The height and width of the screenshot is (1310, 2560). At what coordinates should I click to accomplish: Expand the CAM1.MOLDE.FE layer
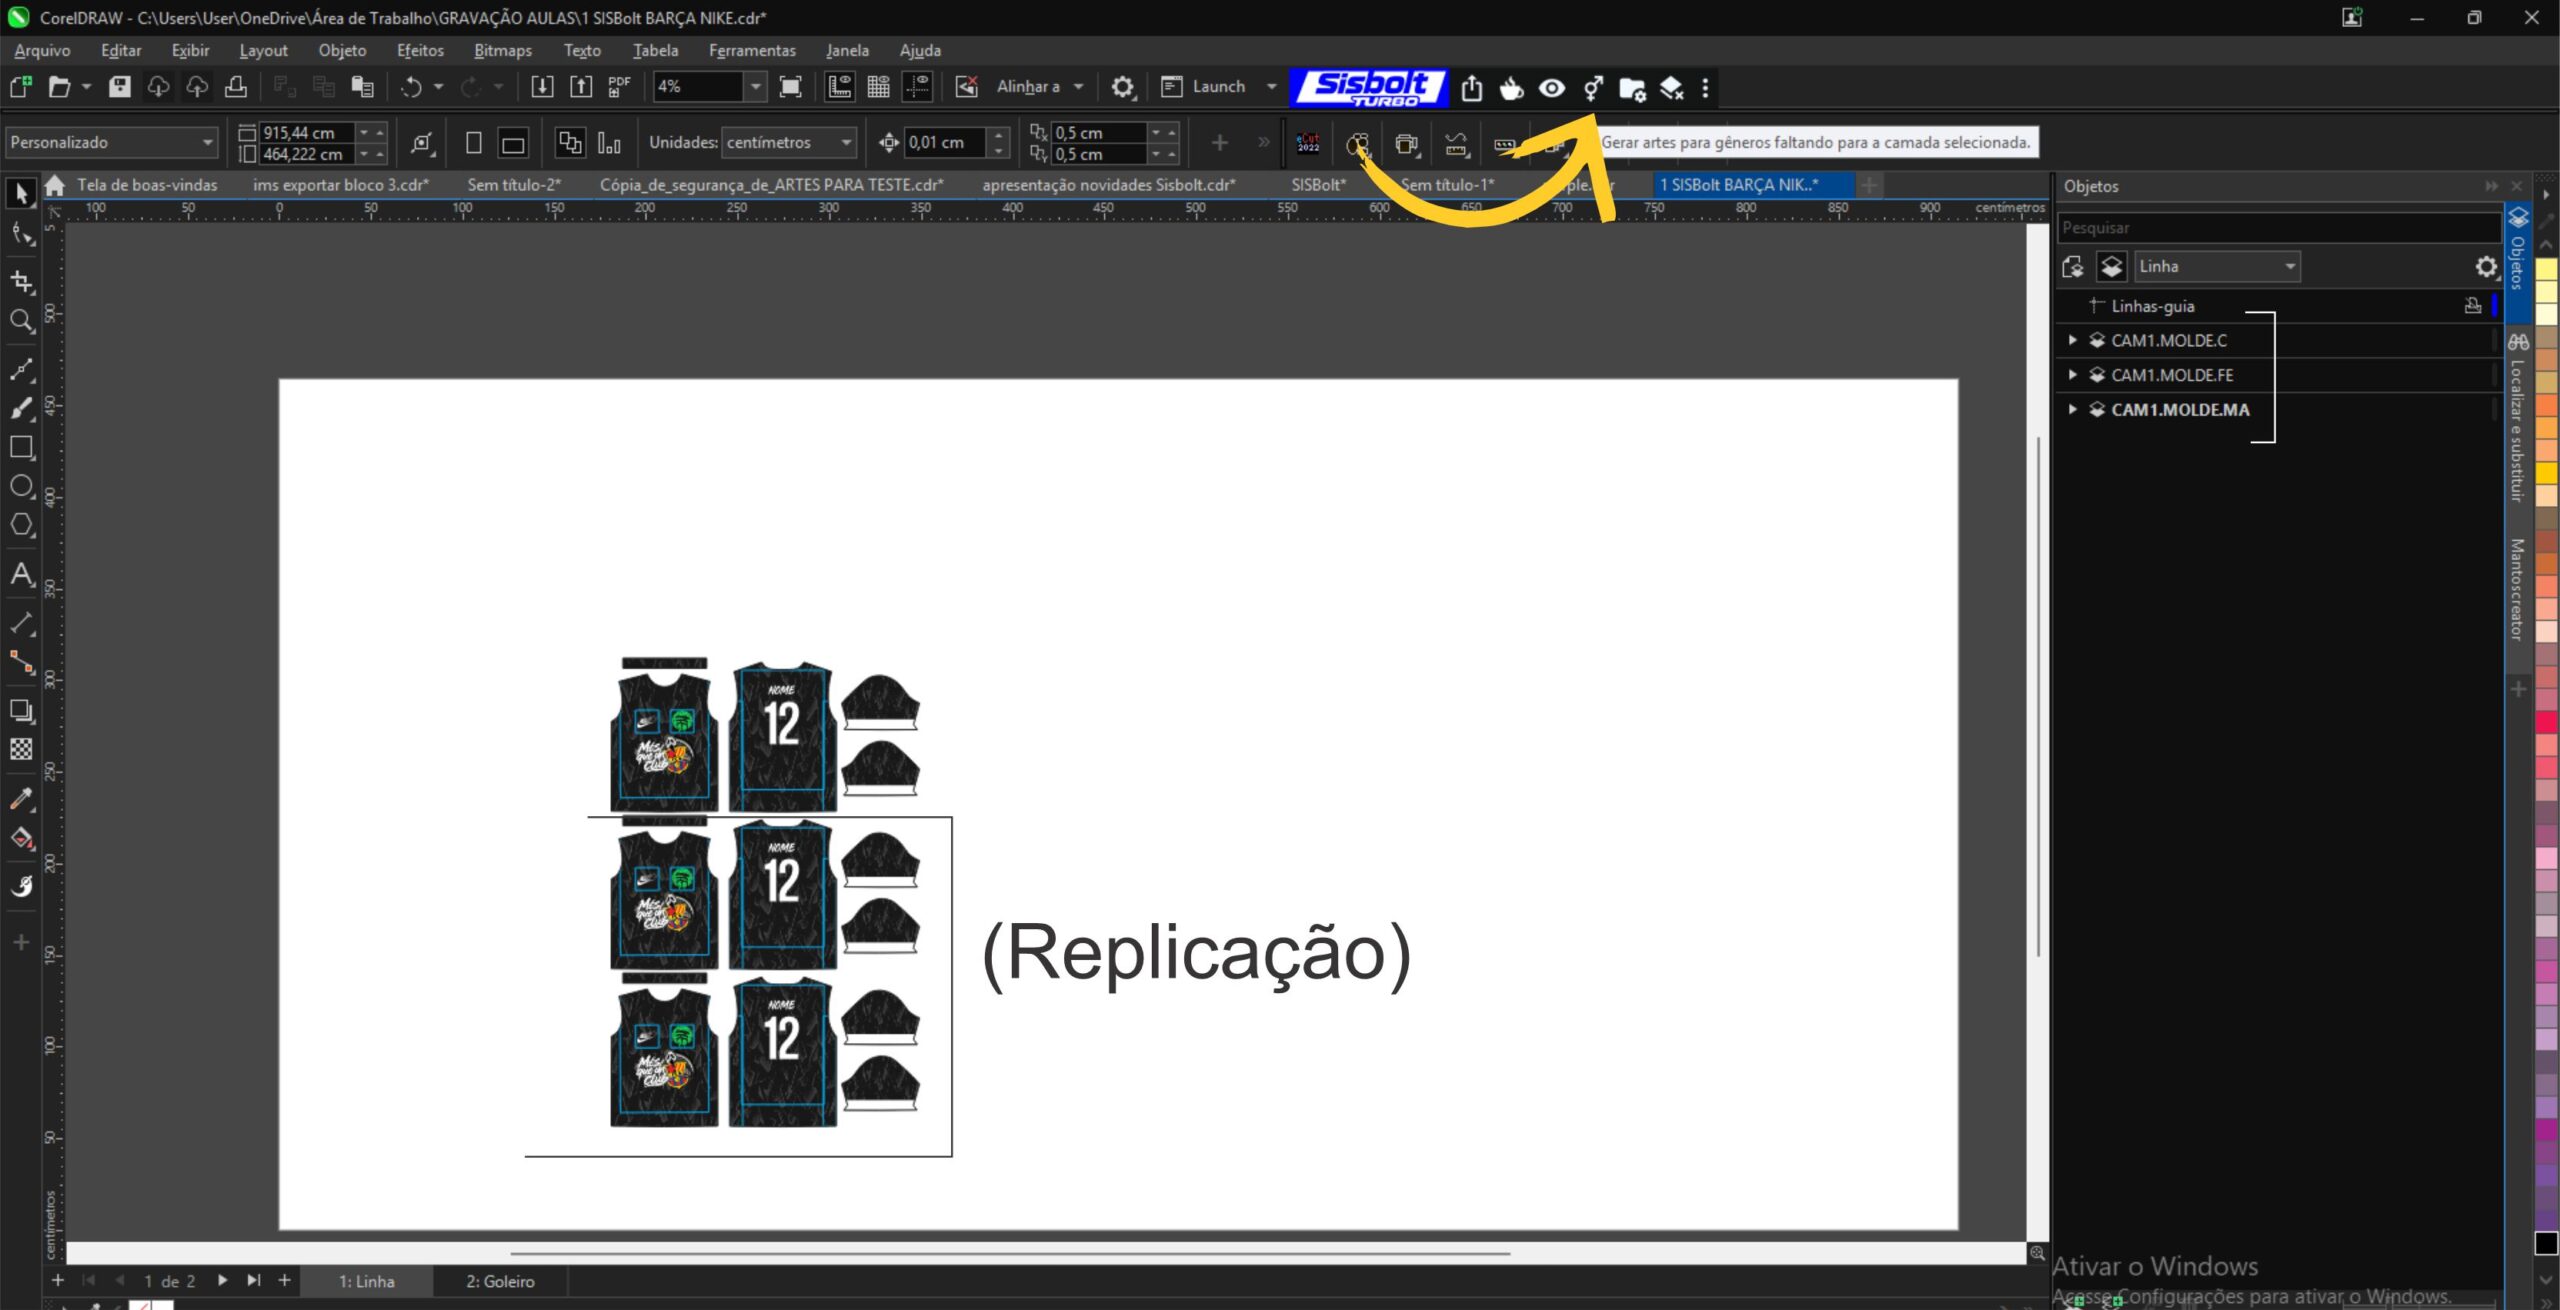(2072, 375)
